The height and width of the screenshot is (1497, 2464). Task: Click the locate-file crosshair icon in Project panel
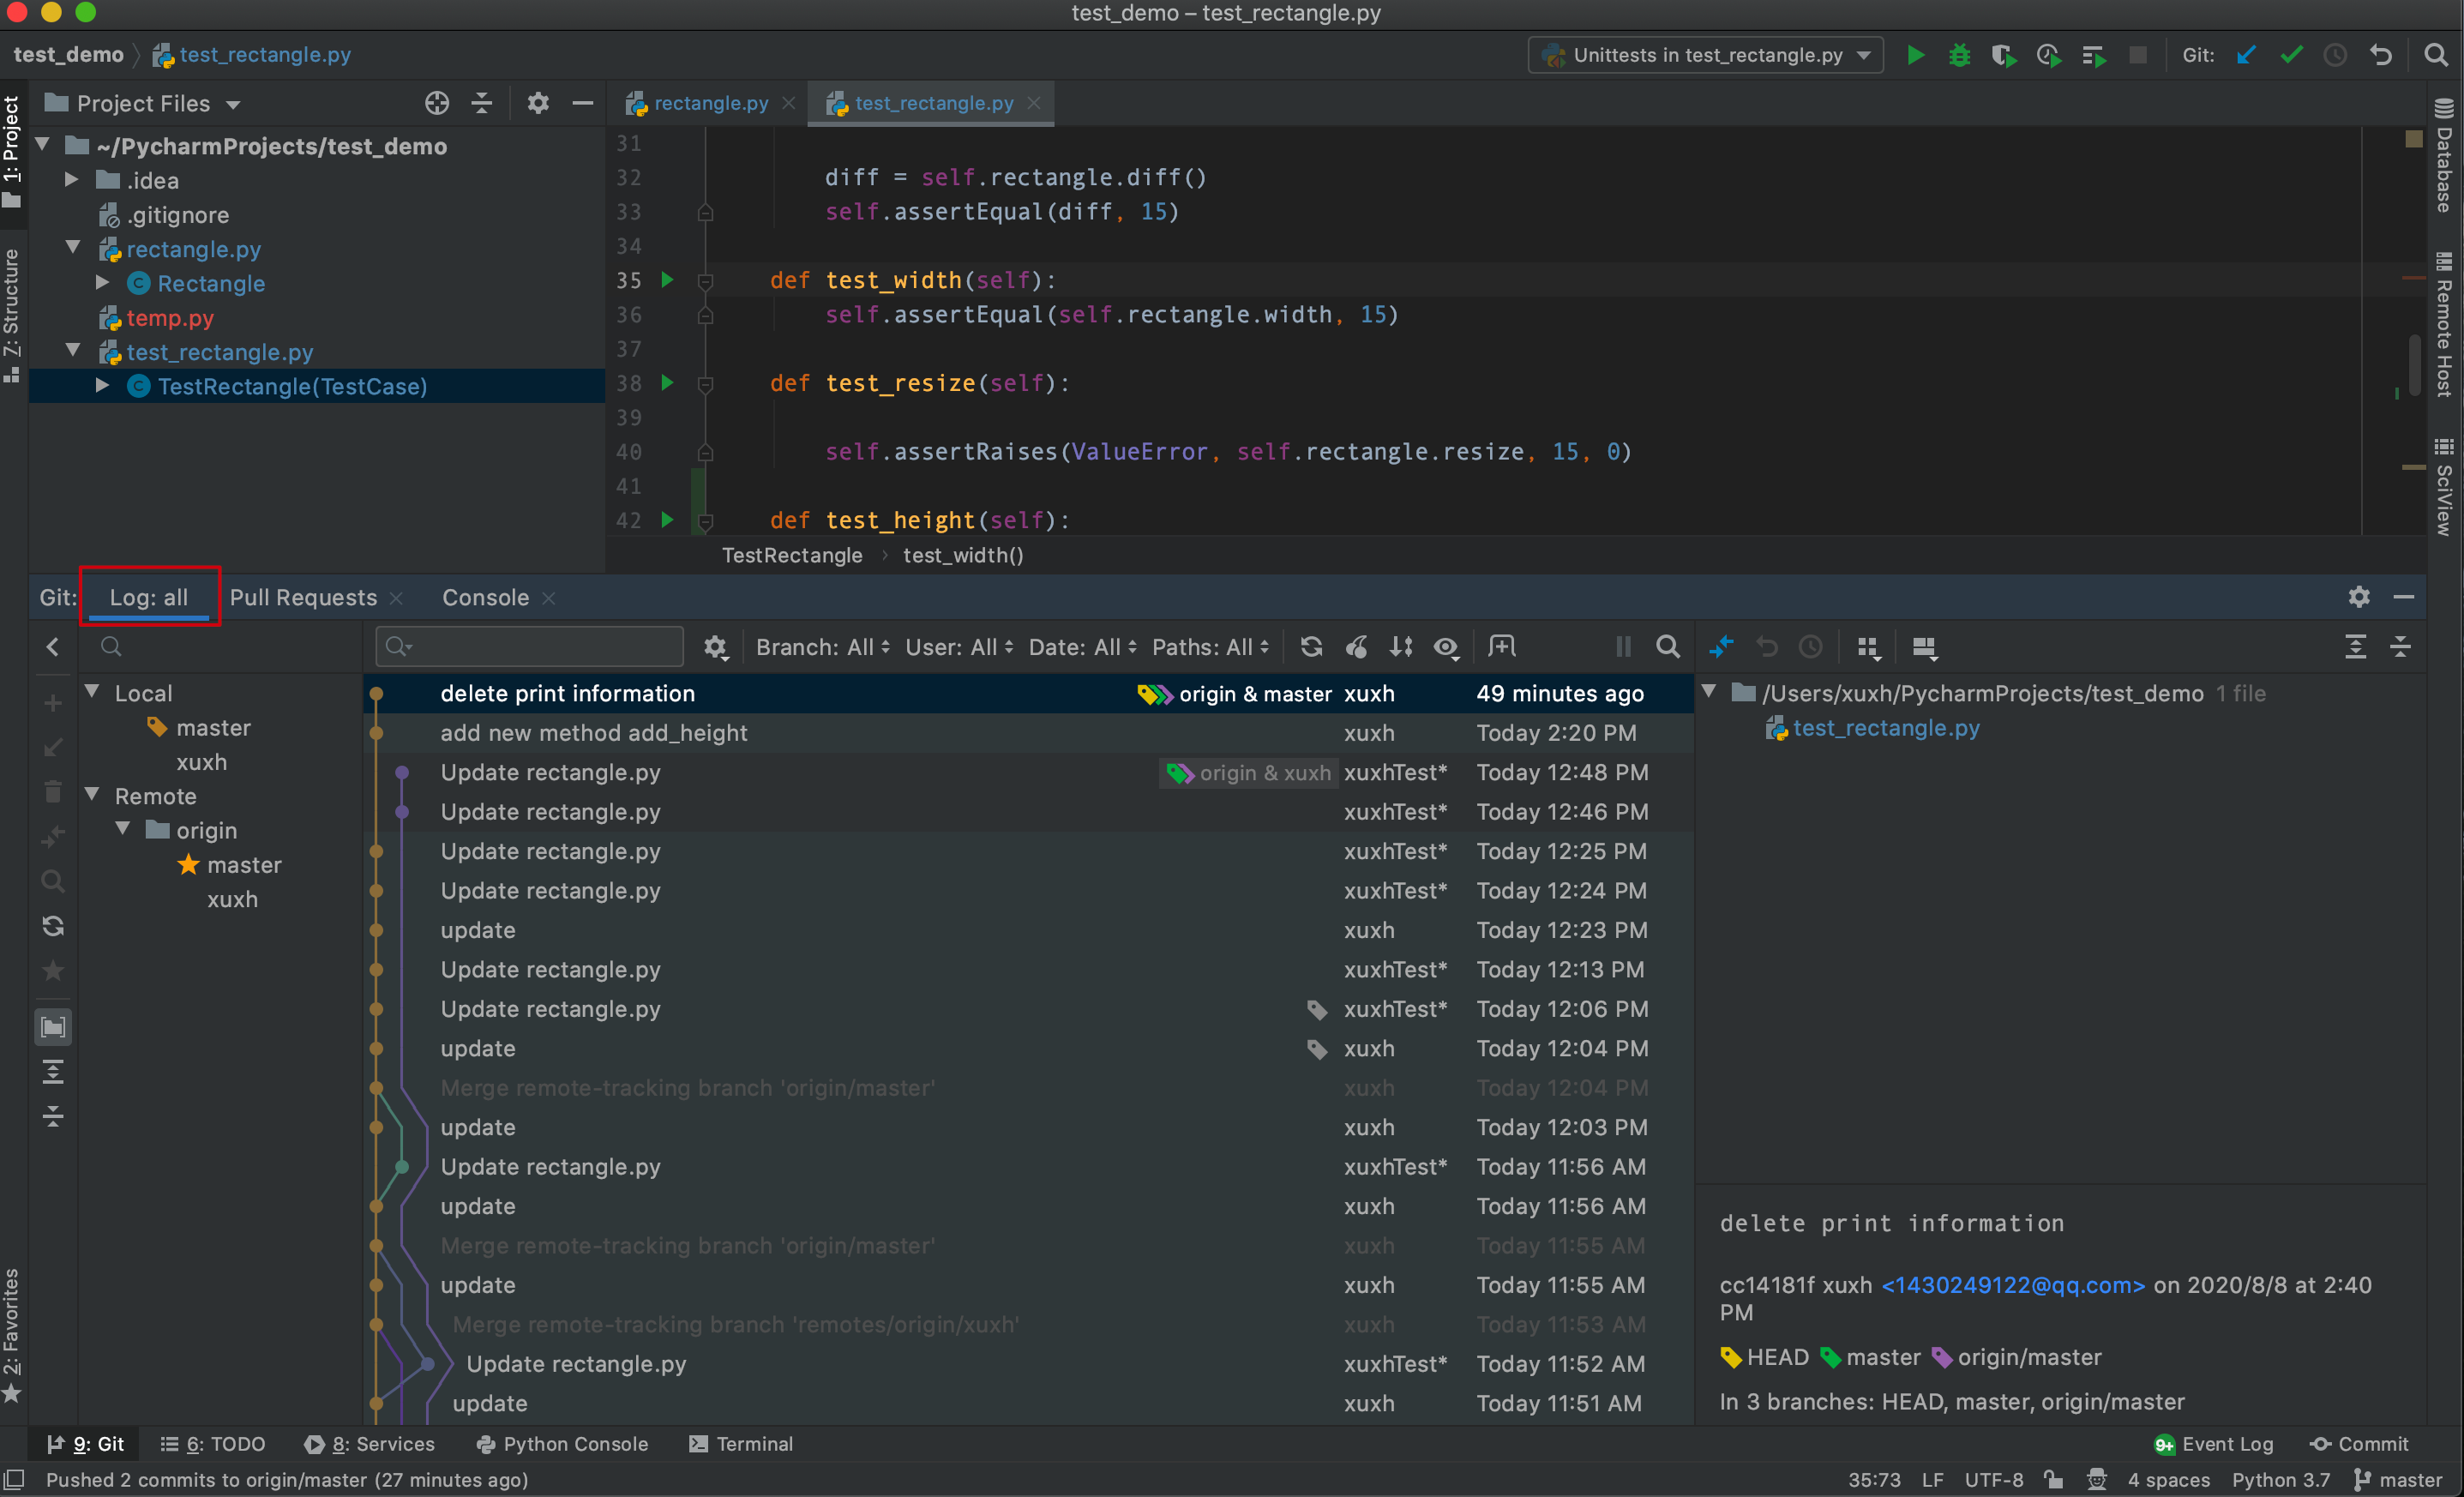[x=437, y=103]
